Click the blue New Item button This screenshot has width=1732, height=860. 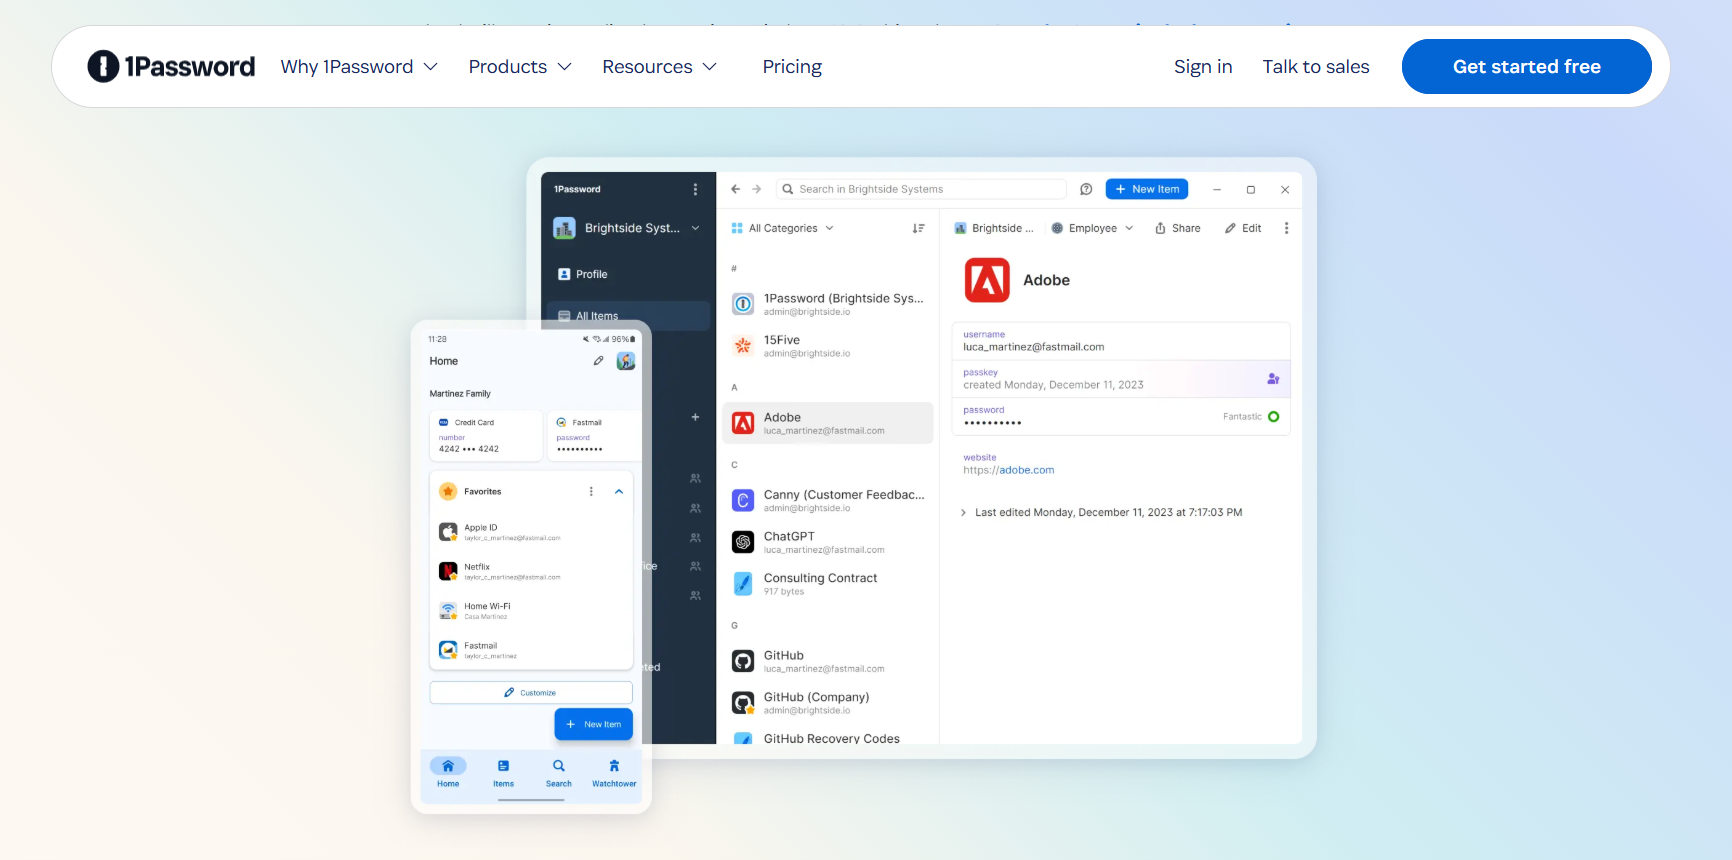tap(1147, 189)
